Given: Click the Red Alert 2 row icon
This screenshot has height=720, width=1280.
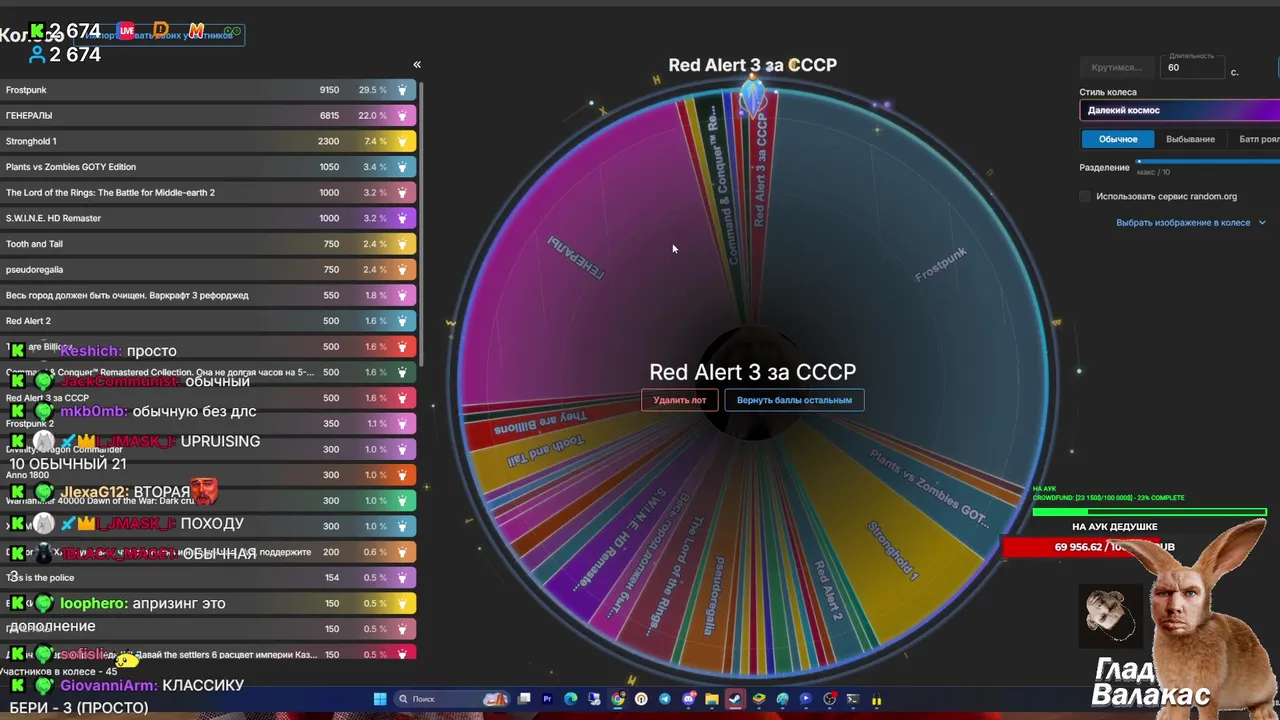Looking at the screenshot, I should (402, 321).
